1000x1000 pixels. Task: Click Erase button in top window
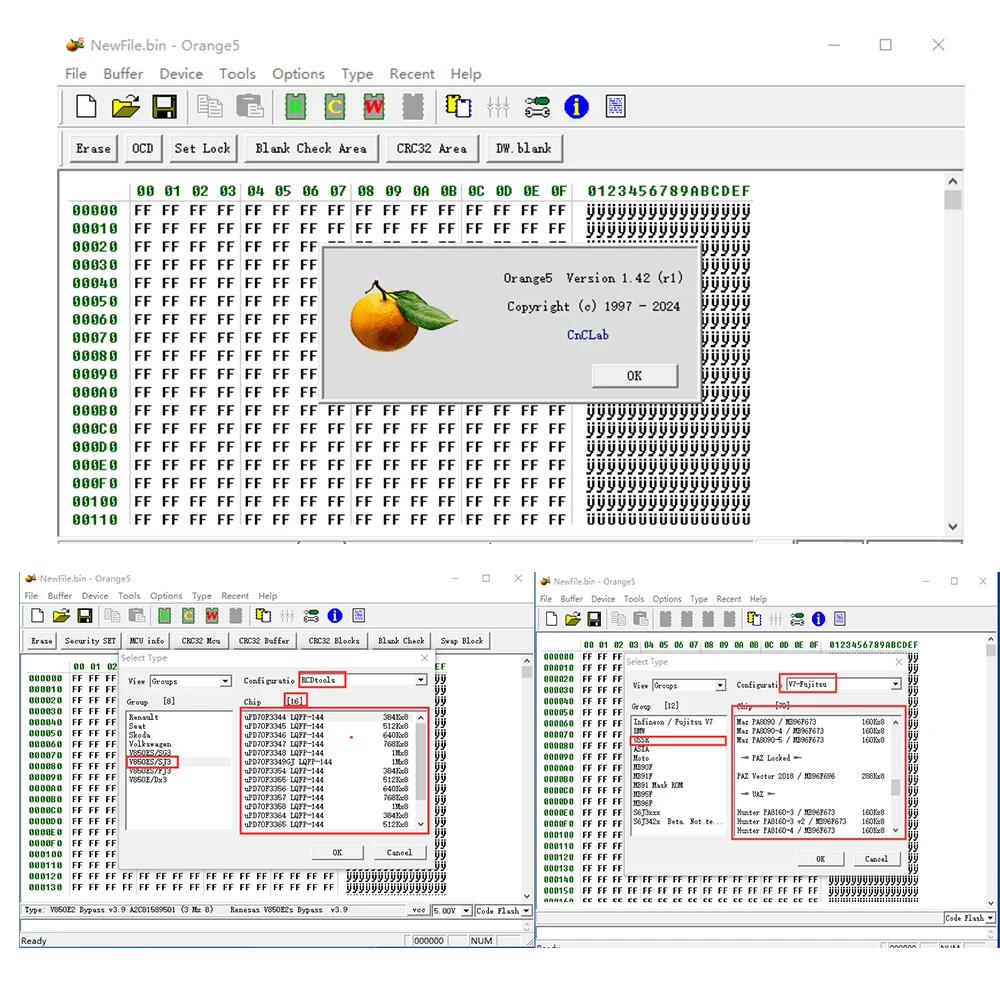93,149
